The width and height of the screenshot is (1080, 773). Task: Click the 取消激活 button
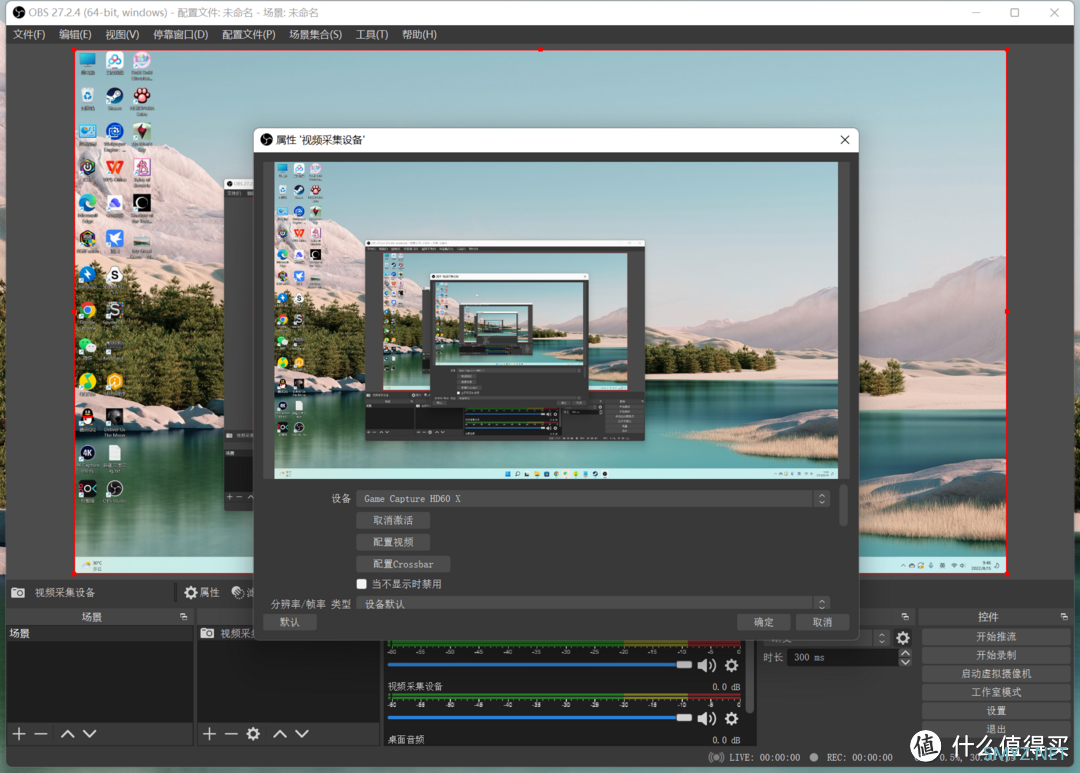click(393, 520)
